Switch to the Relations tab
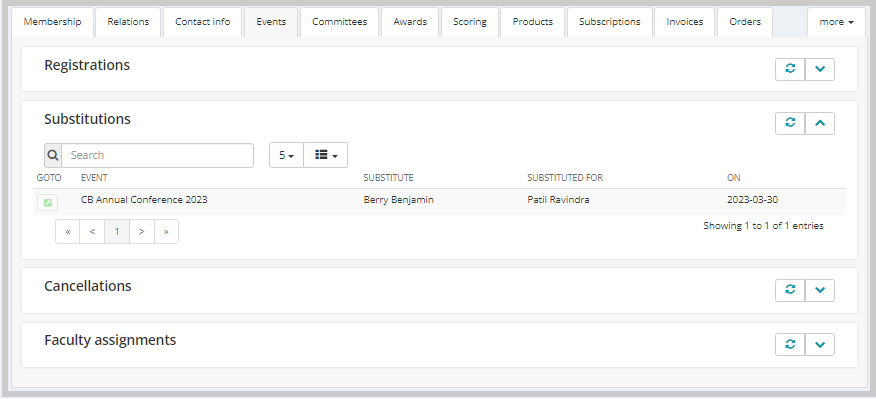The height and width of the screenshot is (399, 876). pos(128,22)
